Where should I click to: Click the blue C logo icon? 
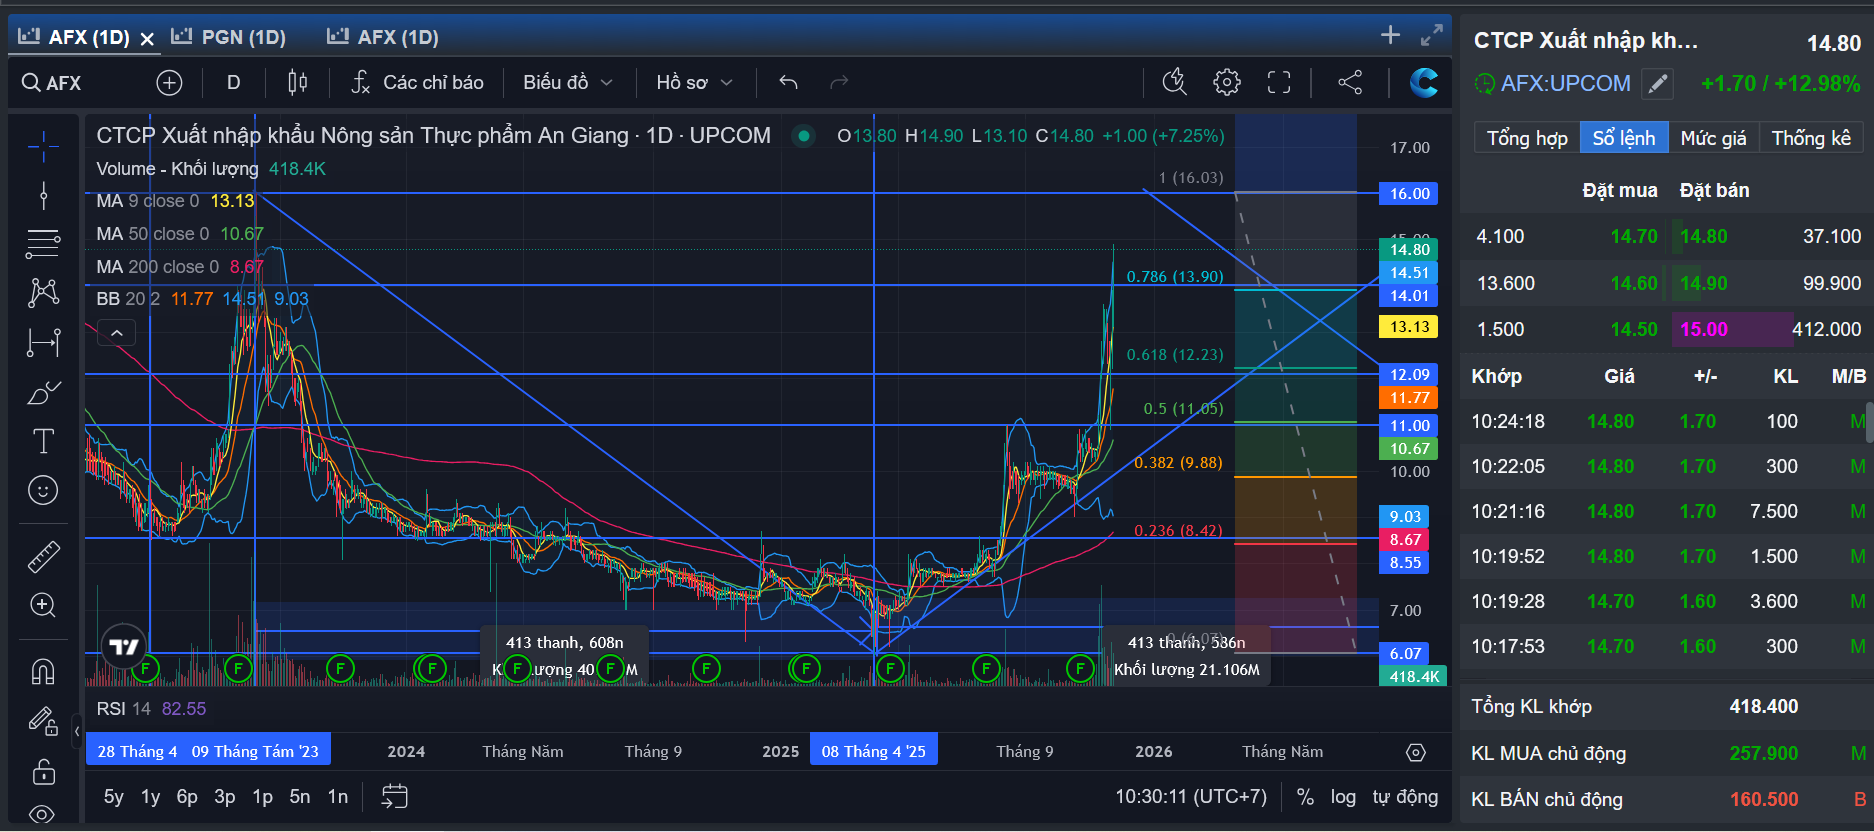tap(1424, 82)
